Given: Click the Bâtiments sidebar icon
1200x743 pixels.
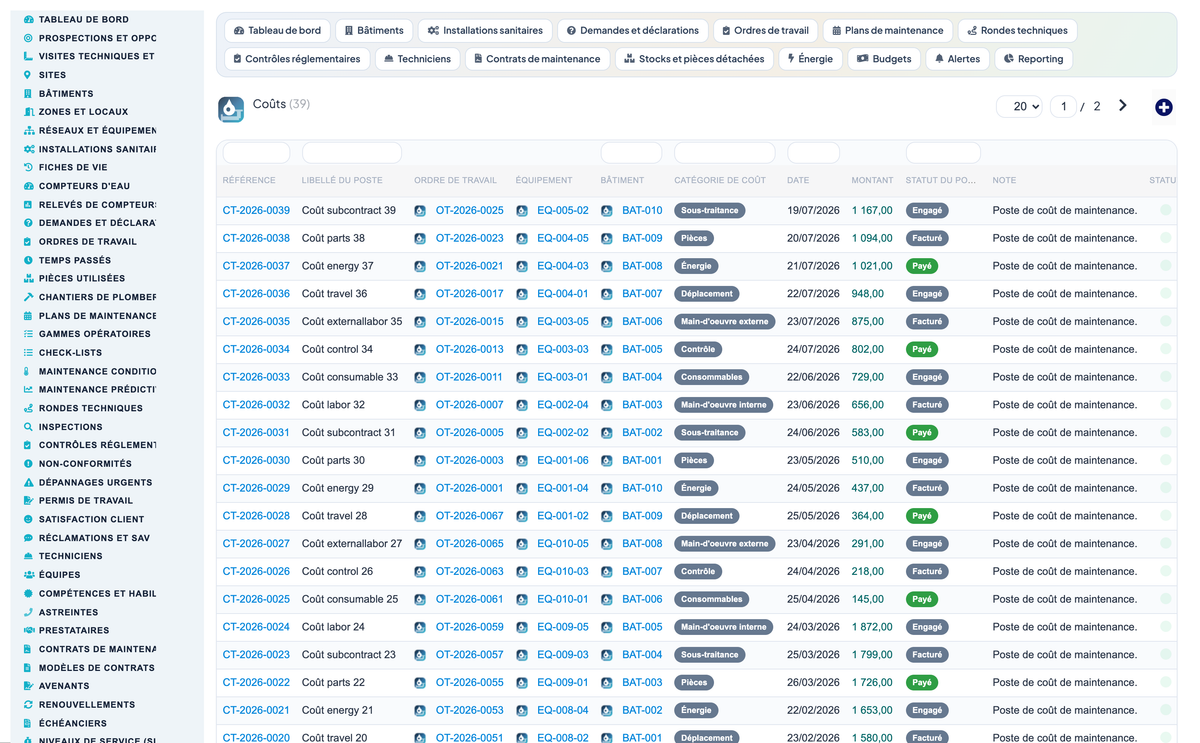Looking at the screenshot, I should 28,93.
